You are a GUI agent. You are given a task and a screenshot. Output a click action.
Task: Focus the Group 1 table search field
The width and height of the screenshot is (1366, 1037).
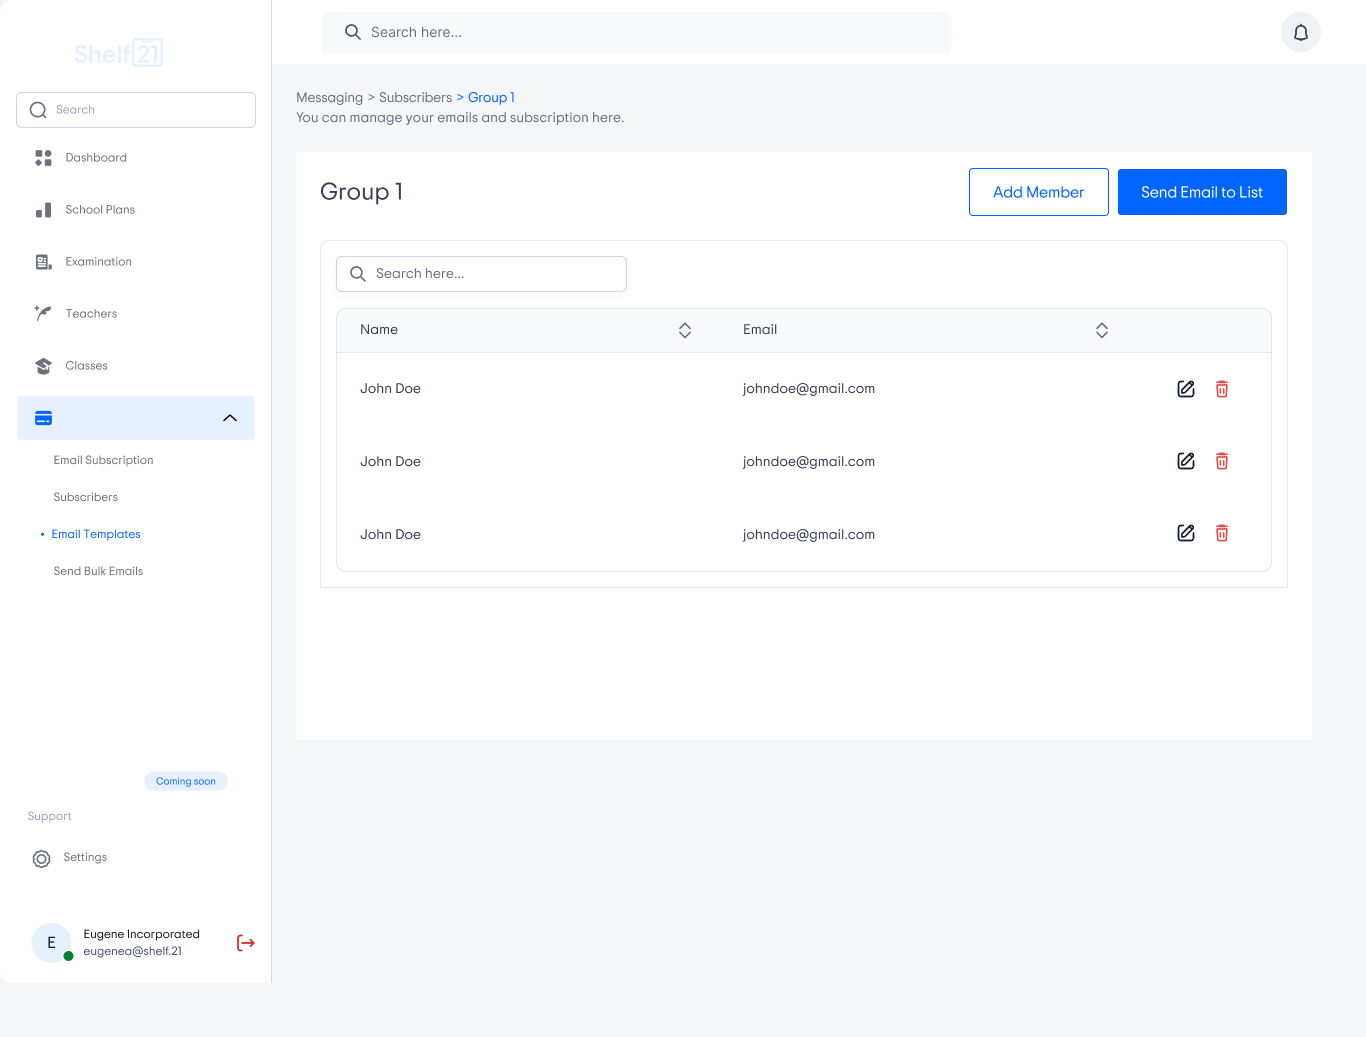481,274
